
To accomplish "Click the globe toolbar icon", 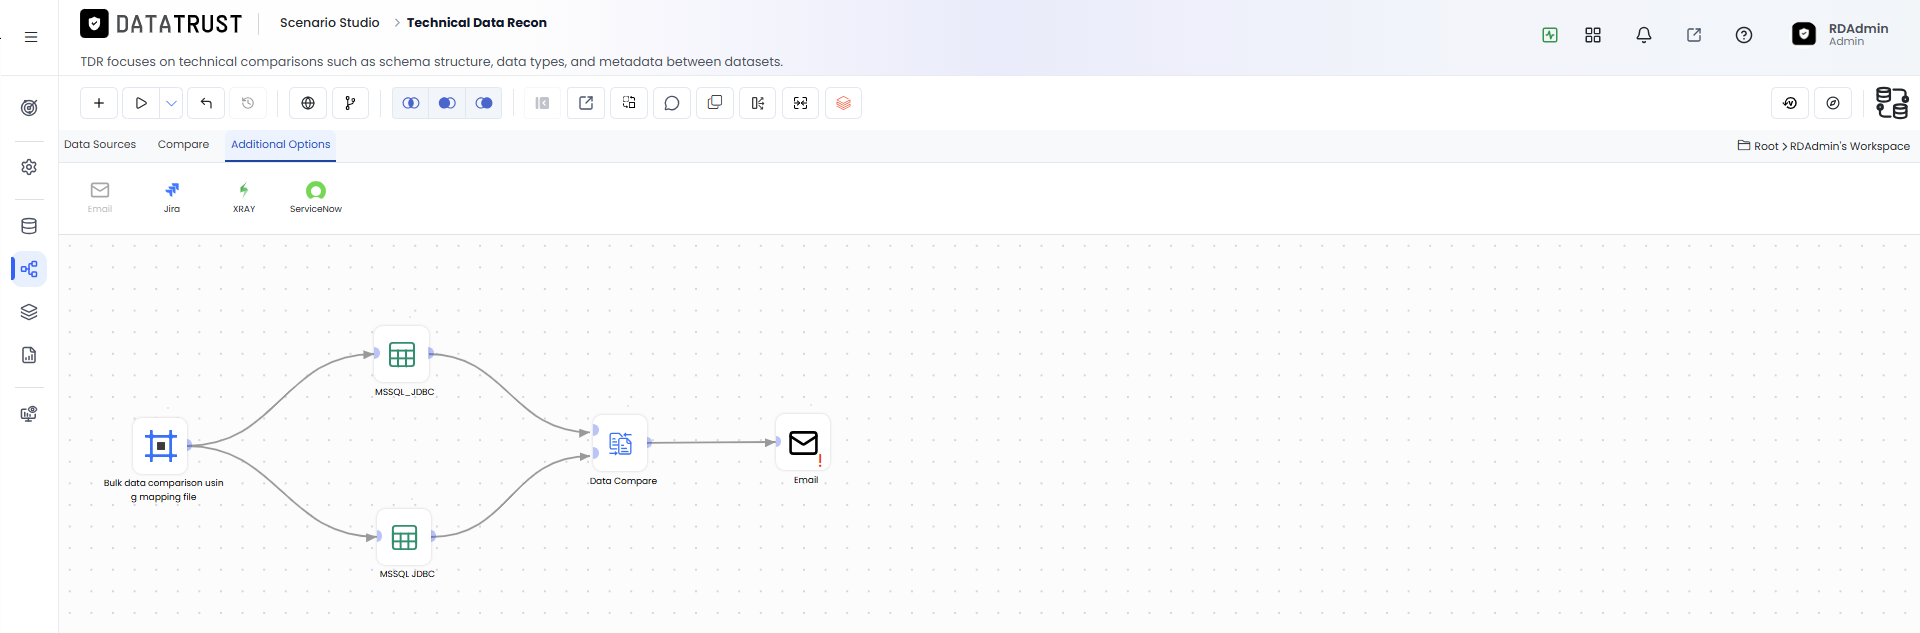I will coord(308,103).
